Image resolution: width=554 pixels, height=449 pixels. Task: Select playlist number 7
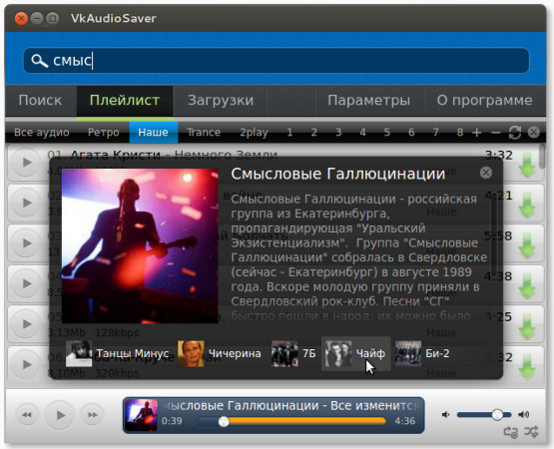[436, 132]
